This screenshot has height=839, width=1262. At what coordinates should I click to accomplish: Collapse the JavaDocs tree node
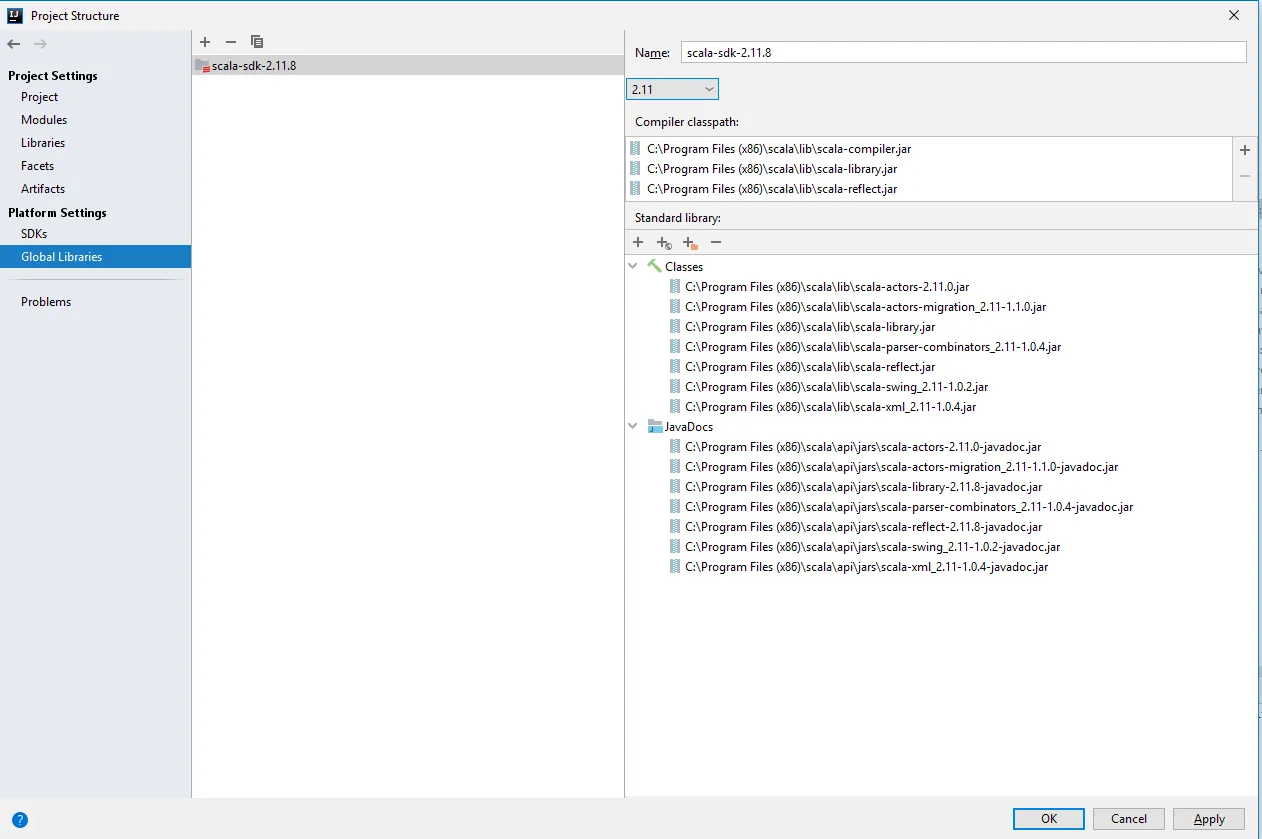(633, 426)
